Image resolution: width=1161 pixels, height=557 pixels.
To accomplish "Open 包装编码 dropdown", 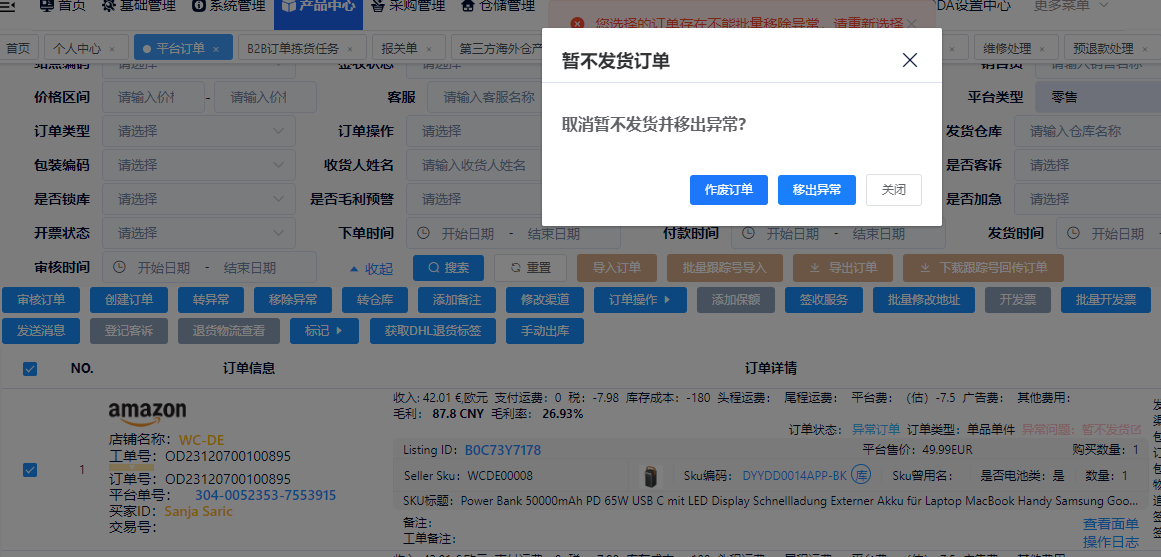I will pos(199,165).
